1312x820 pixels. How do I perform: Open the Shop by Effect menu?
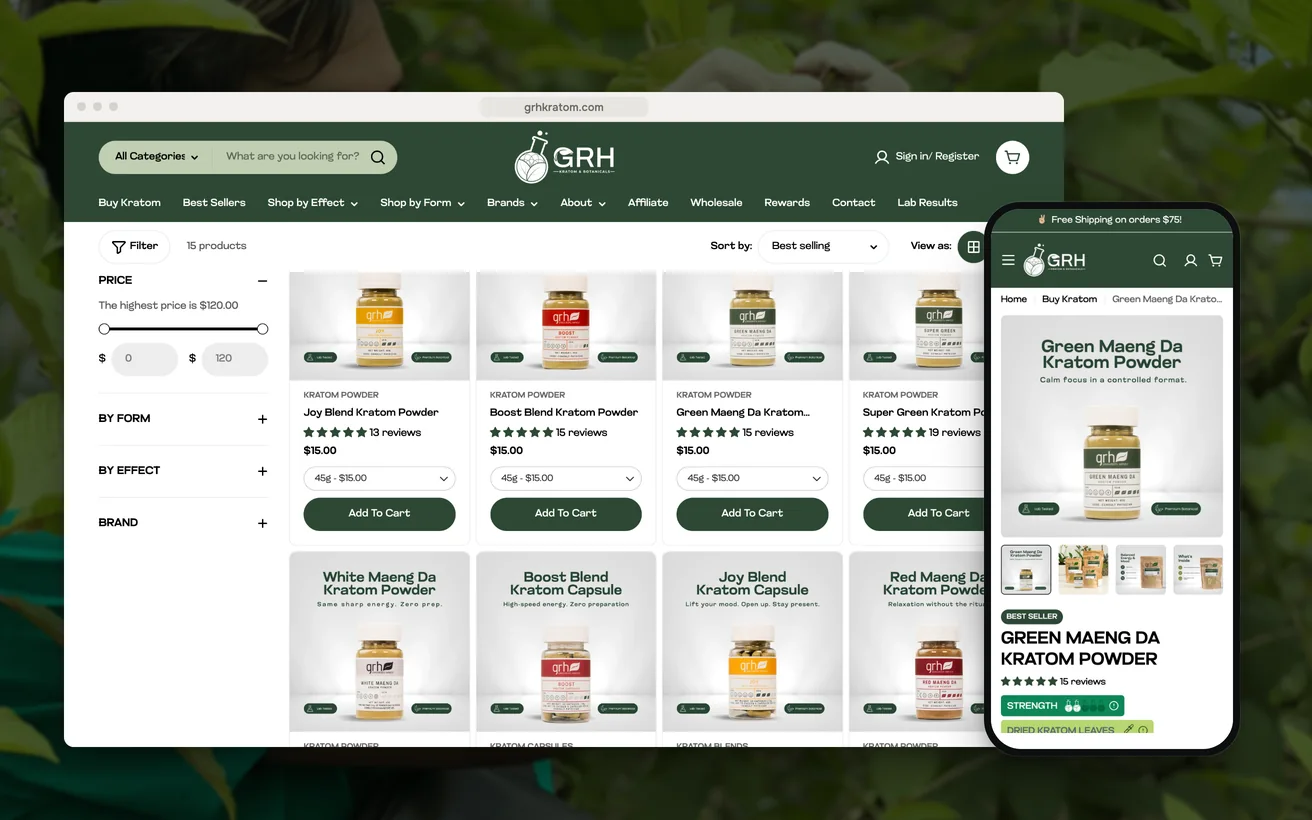tap(312, 203)
